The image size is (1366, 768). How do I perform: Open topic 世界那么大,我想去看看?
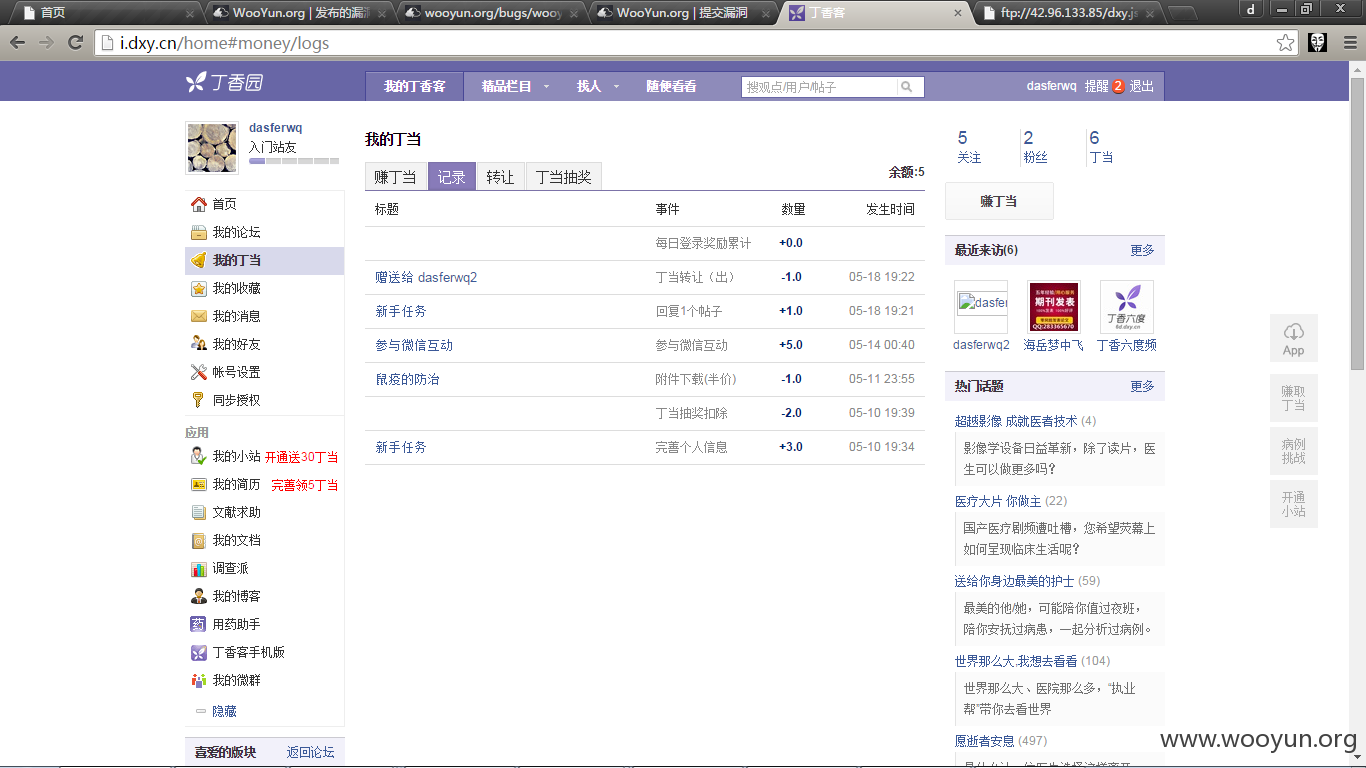(x=1016, y=661)
